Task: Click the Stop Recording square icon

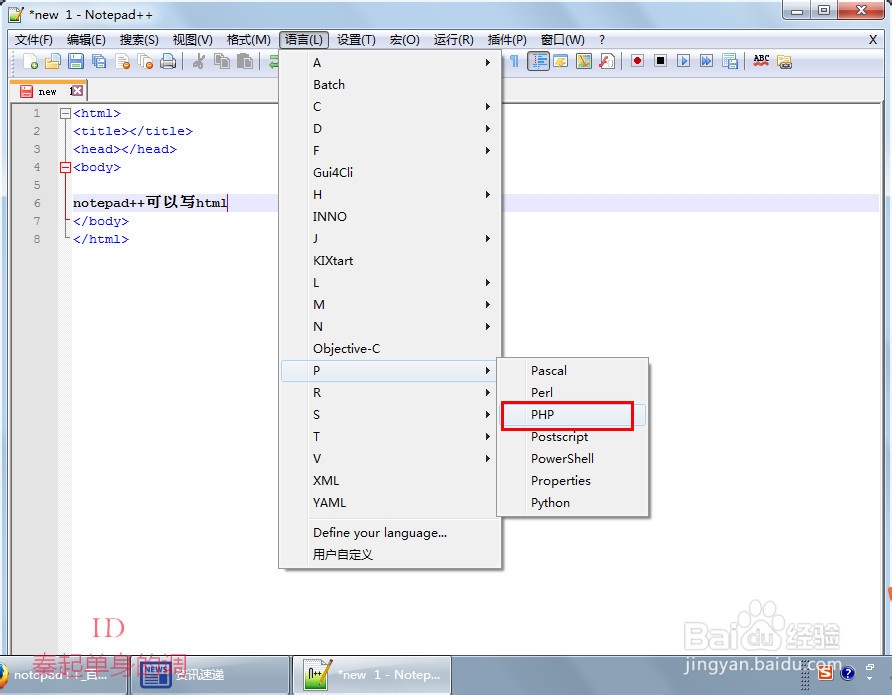Action: 660,61
